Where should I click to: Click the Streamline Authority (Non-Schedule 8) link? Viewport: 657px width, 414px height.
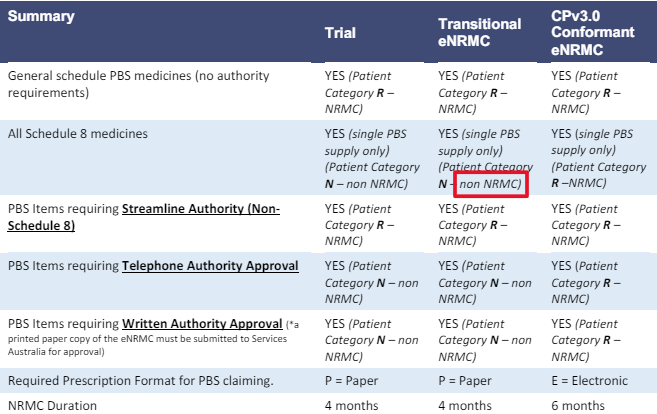144,217
